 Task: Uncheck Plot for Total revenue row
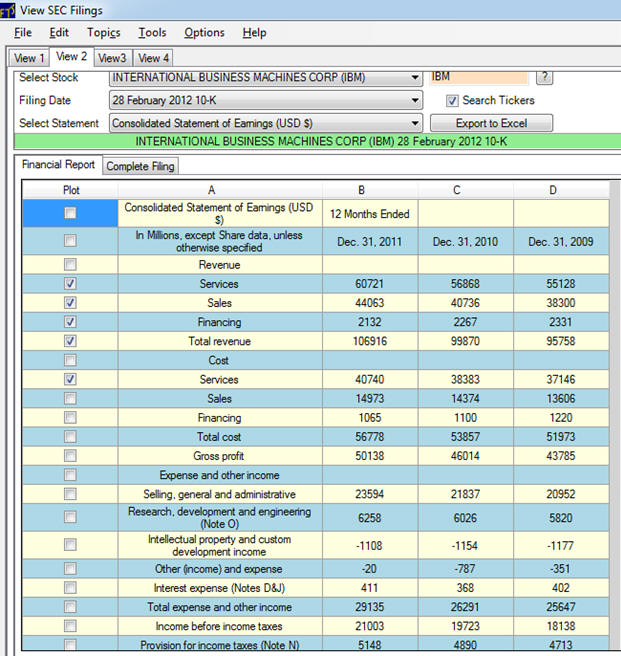[x=70, y=341]
